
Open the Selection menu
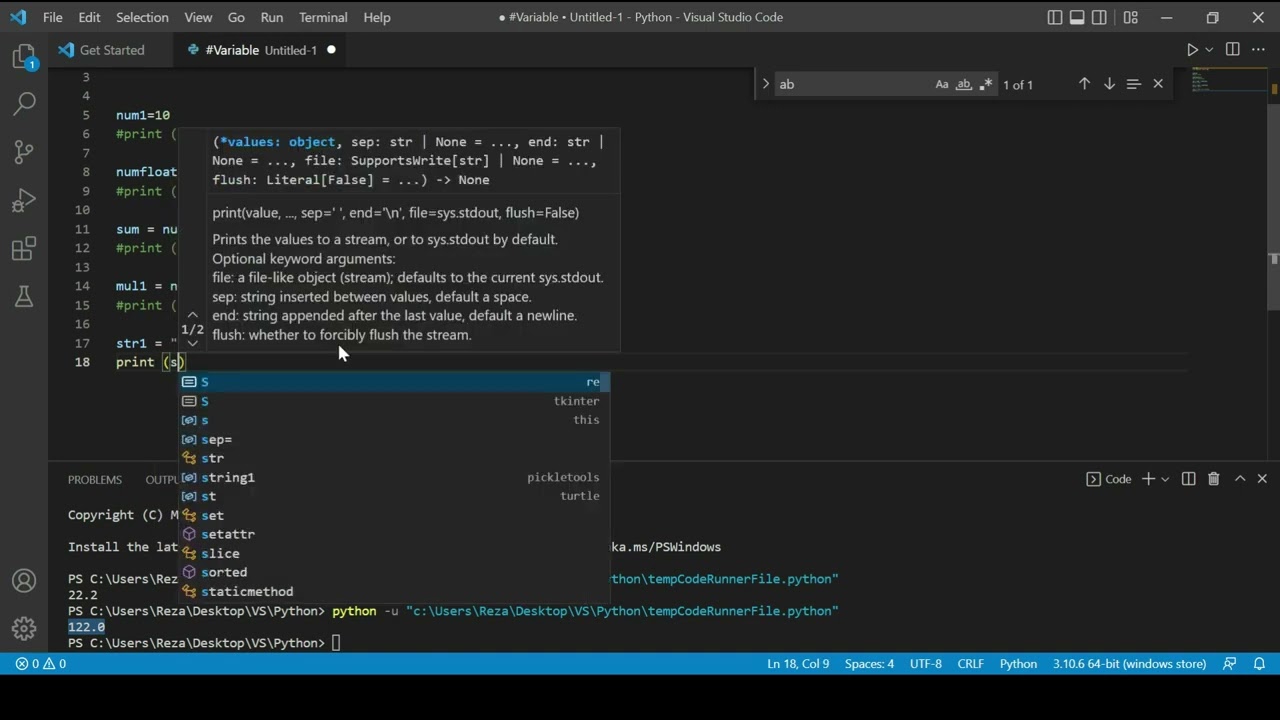click(x=142, y=17)
